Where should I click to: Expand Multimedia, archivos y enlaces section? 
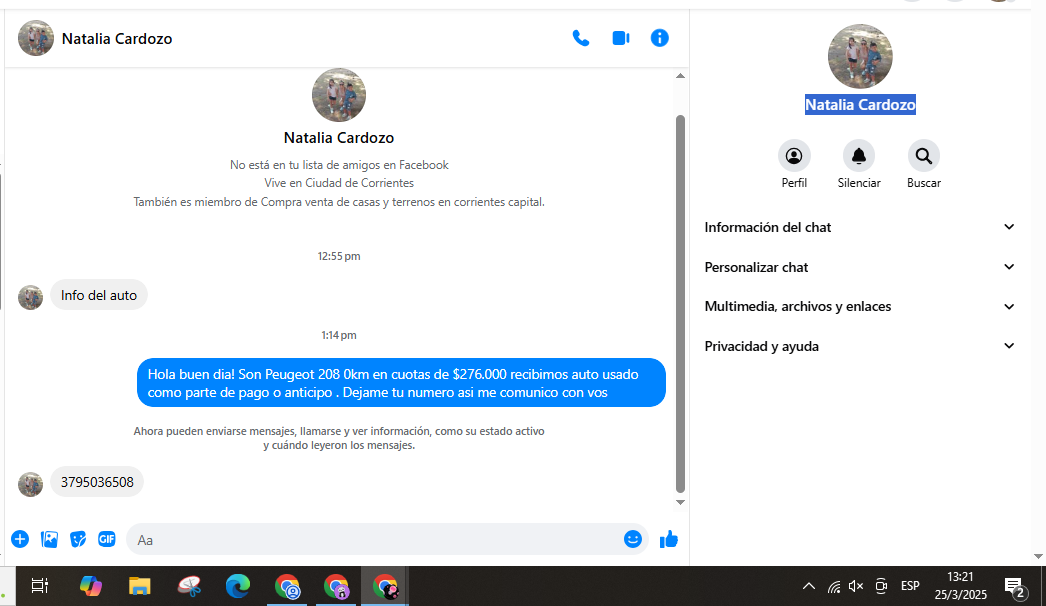[860, 307]
